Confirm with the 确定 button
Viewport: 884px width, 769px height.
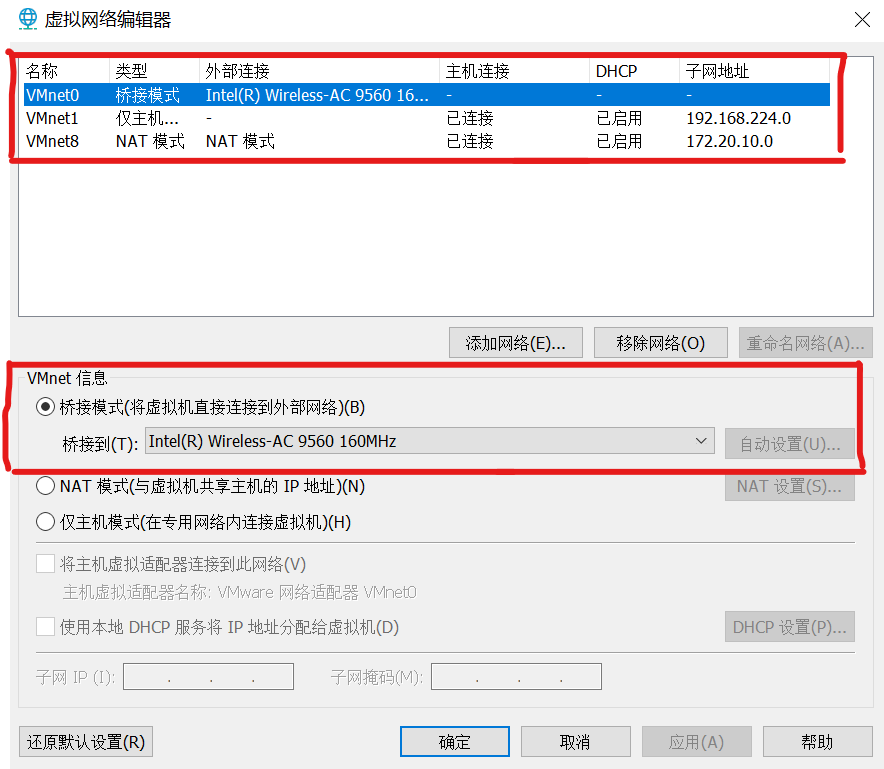[454, 742]
